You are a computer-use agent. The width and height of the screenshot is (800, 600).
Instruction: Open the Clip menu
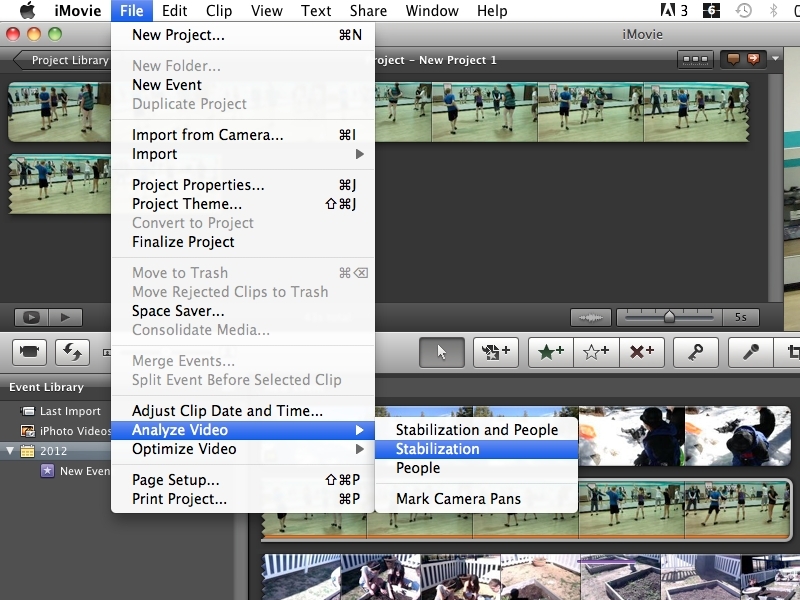(219, 11)
